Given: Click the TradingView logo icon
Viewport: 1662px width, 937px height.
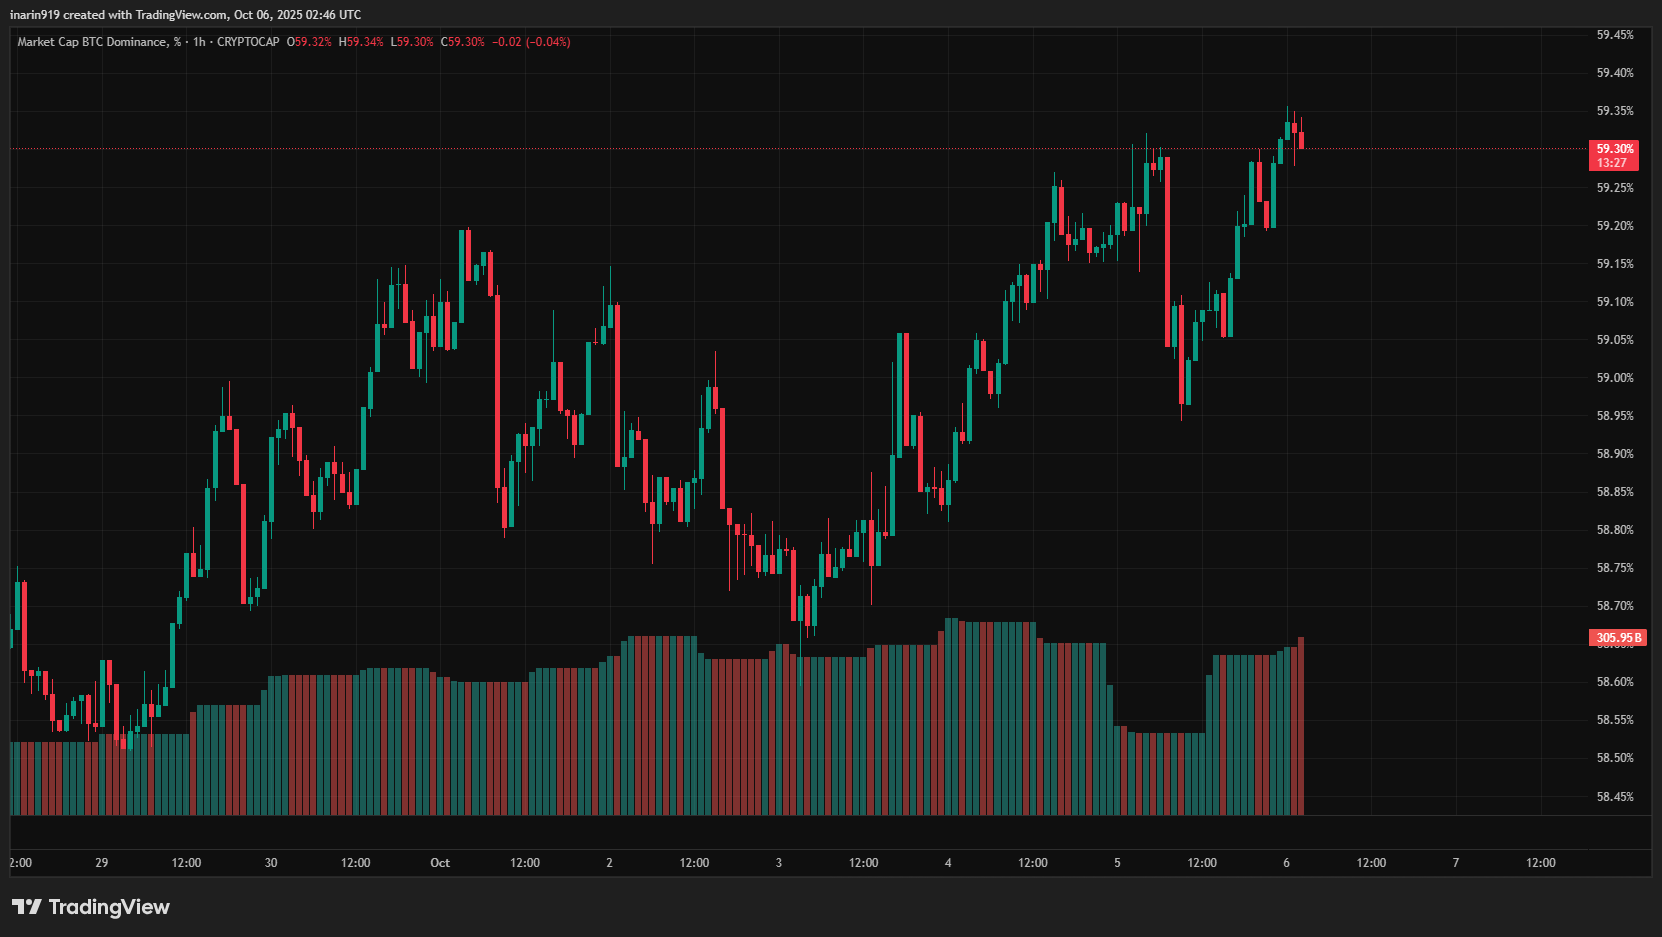Looking at the screenshot, I should click(x=27, y=907).
